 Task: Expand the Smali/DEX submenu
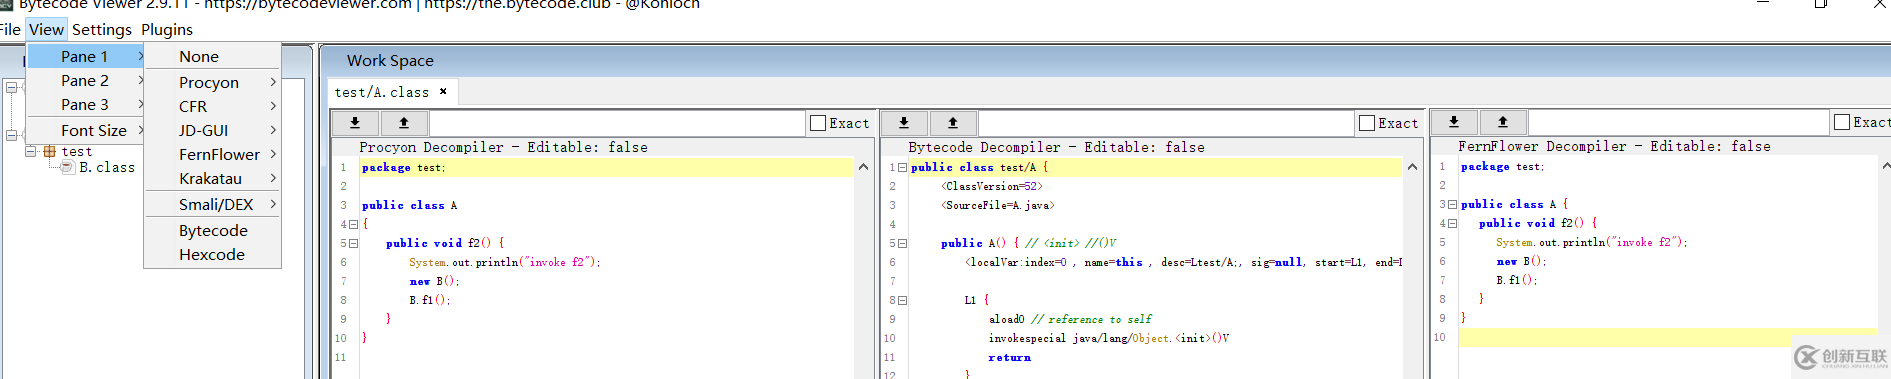tap(212, 204)
